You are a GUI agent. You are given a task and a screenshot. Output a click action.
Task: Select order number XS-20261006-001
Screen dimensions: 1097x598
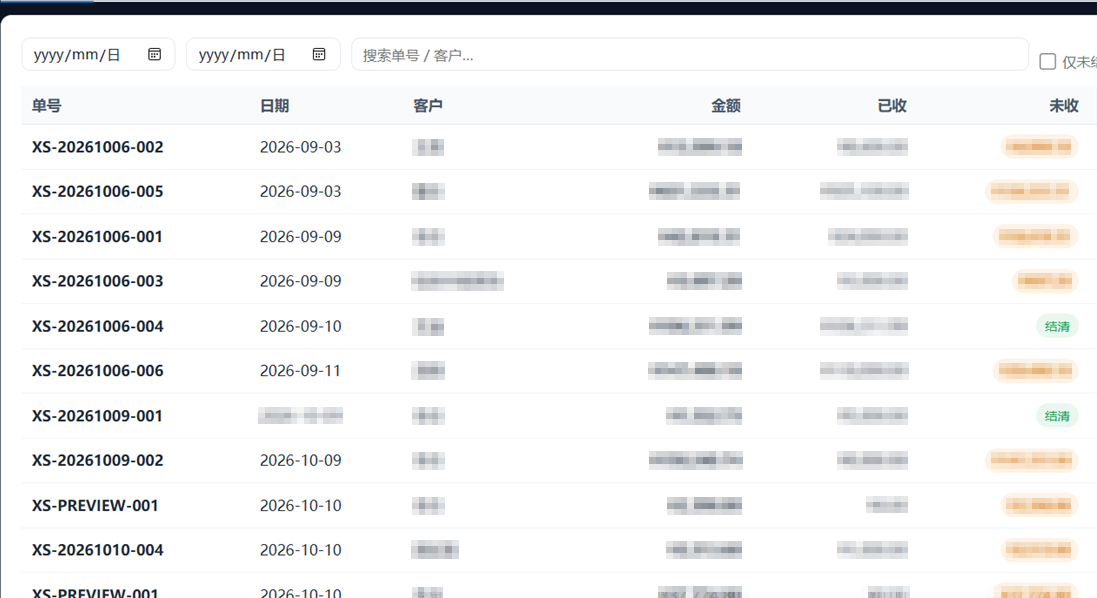(97, 236)
